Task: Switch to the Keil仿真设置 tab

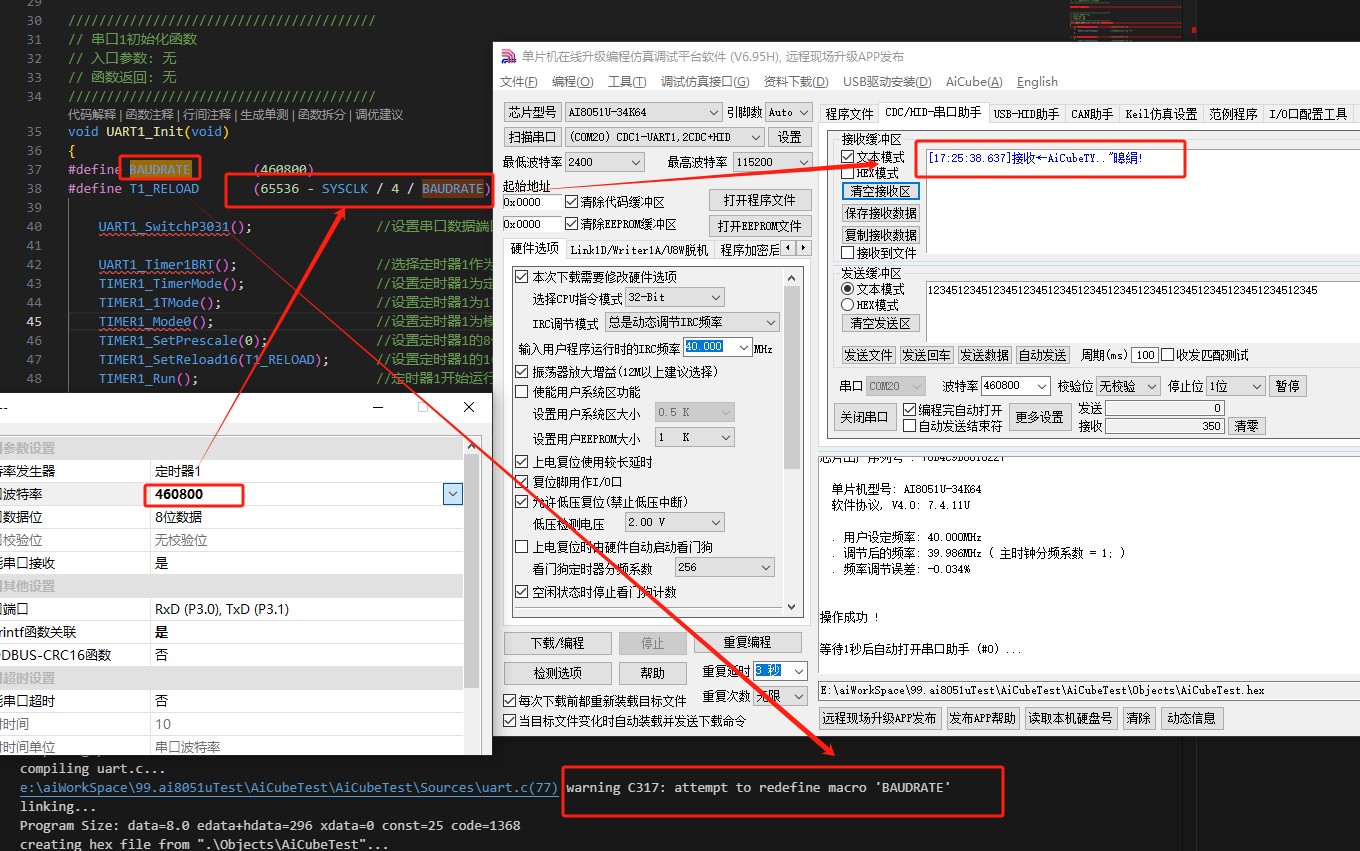Action: point(1161,114)
